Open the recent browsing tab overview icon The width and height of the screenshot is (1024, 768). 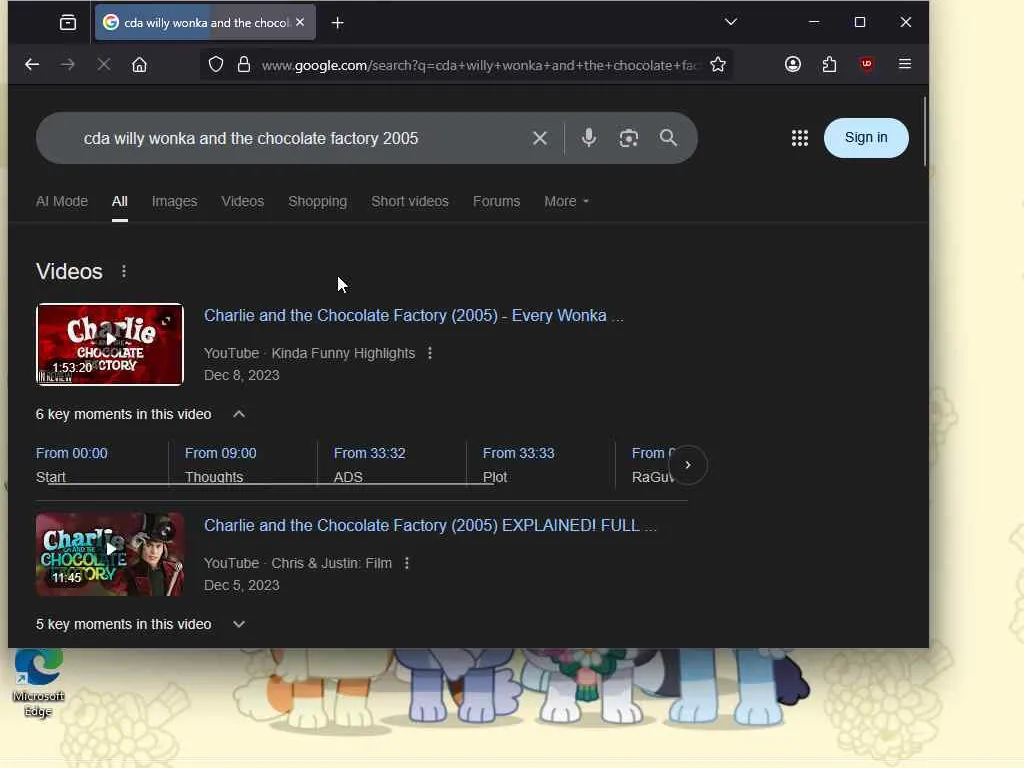point(68,23)
